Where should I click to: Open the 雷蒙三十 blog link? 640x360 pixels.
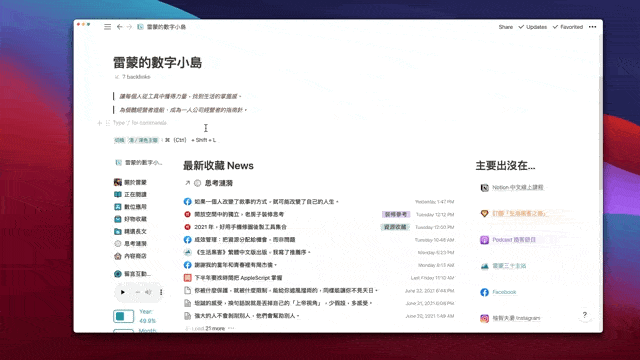click(x=503, y=266)
